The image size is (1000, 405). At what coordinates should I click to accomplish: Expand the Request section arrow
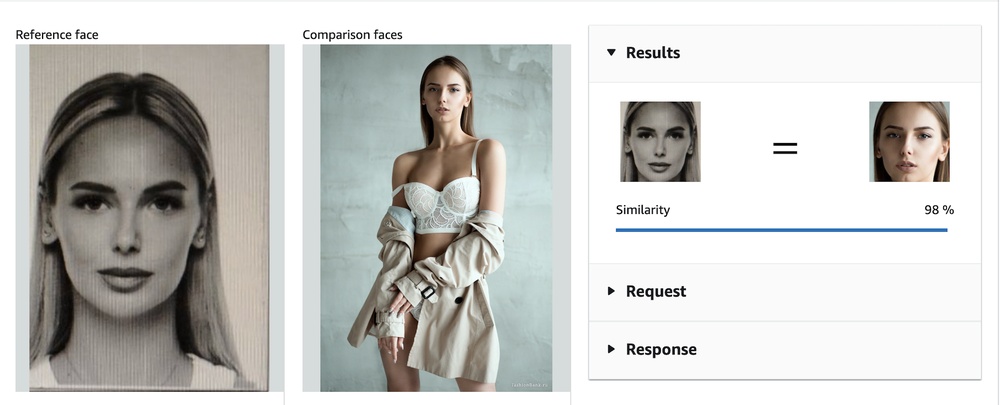pos(611,291)
